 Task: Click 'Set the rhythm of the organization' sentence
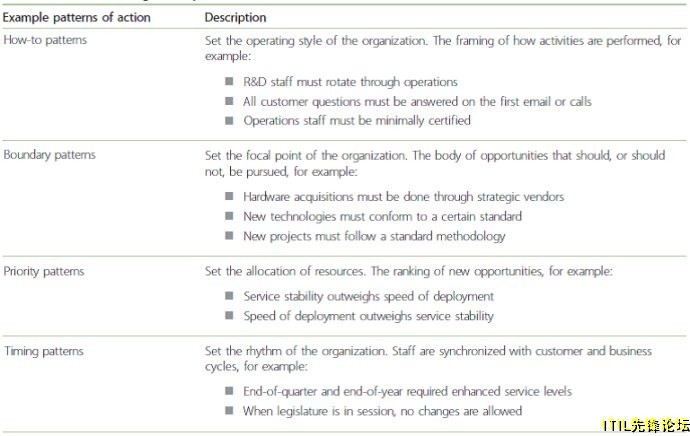pyautogui.click(x=296, y=351)
